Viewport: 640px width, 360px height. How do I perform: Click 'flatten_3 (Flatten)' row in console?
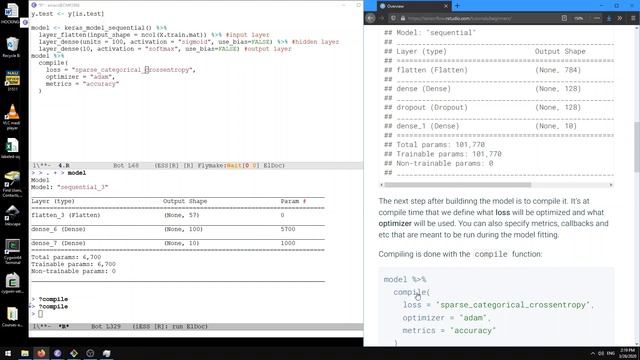pyautogui.click(x=178, y=215)
